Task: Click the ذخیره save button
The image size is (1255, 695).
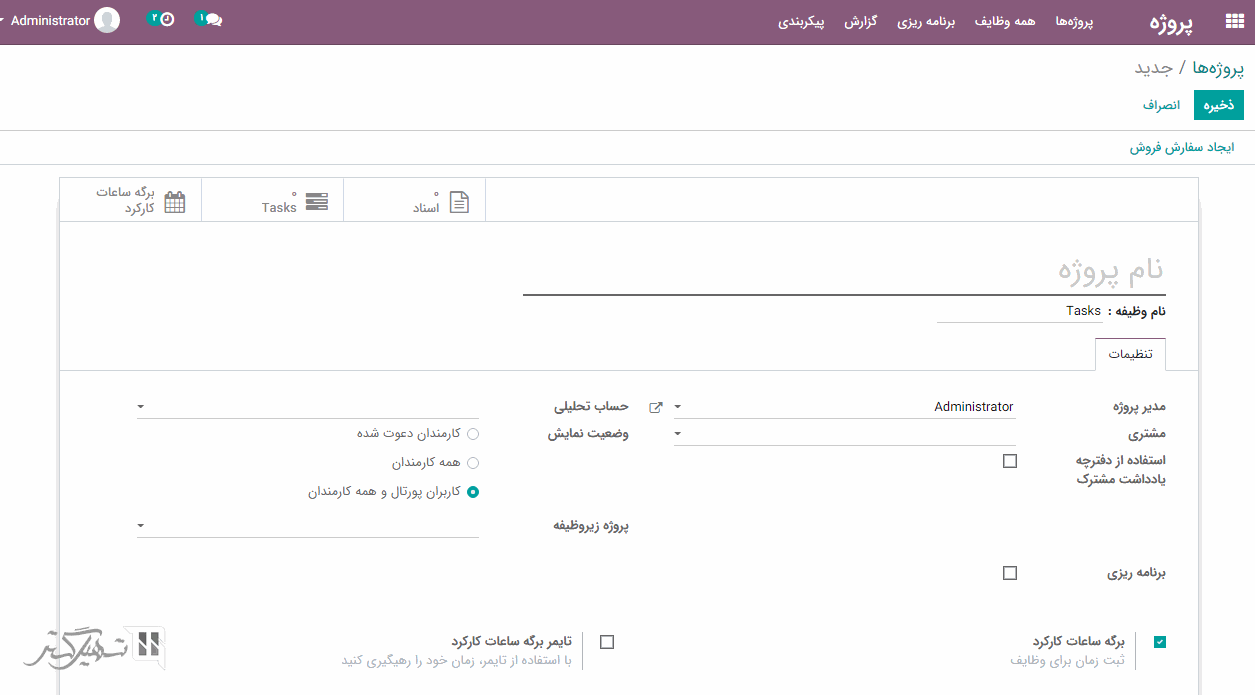Action: (1218, 105)
